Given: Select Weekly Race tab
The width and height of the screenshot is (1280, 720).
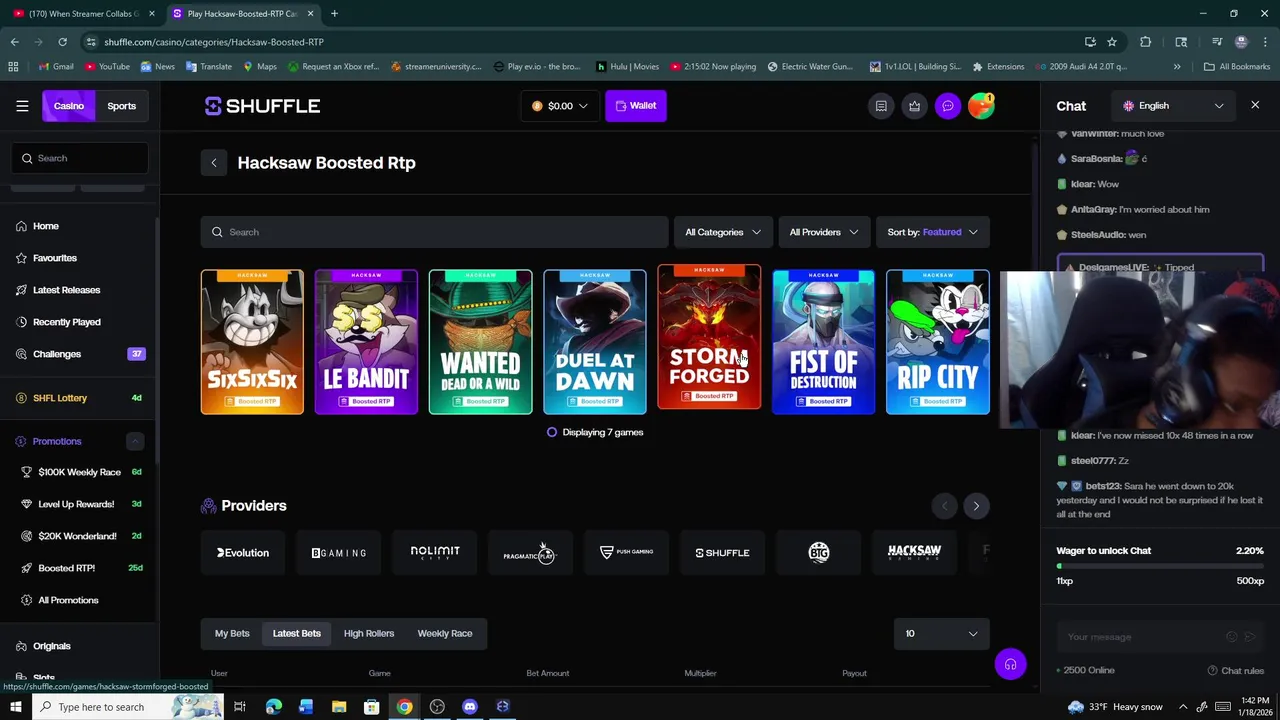Looking at the screenshot, I should click(445, 633).
